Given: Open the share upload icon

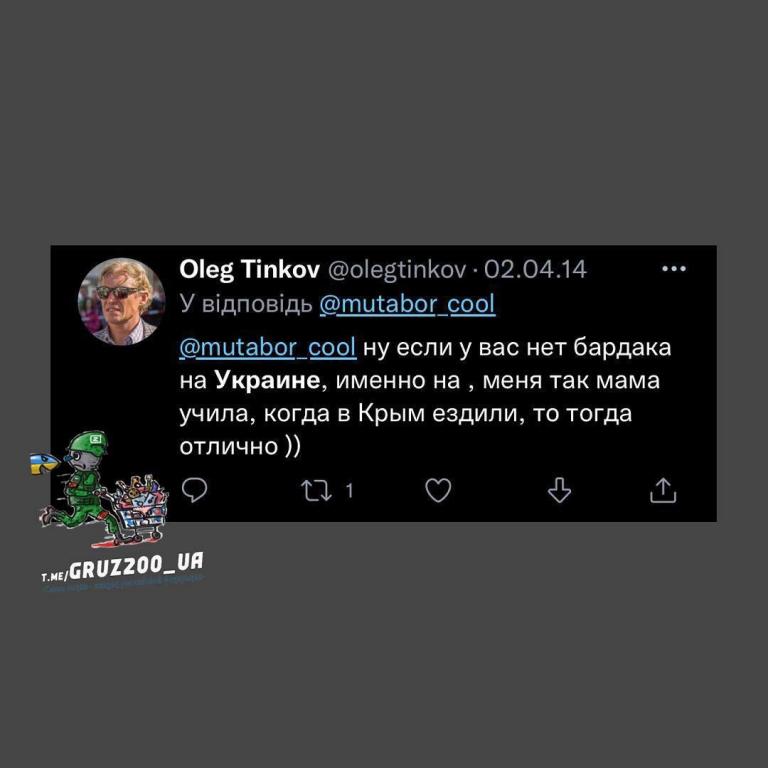Looking at the screenshot, I should click(663, 490).
